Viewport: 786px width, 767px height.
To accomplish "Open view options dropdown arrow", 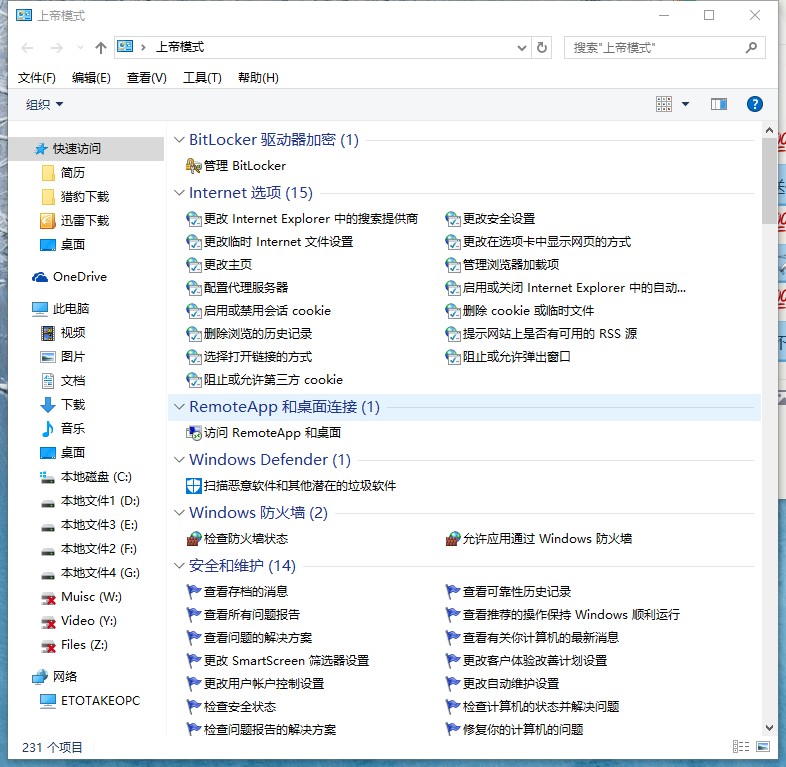I will [x=685, y=104].
